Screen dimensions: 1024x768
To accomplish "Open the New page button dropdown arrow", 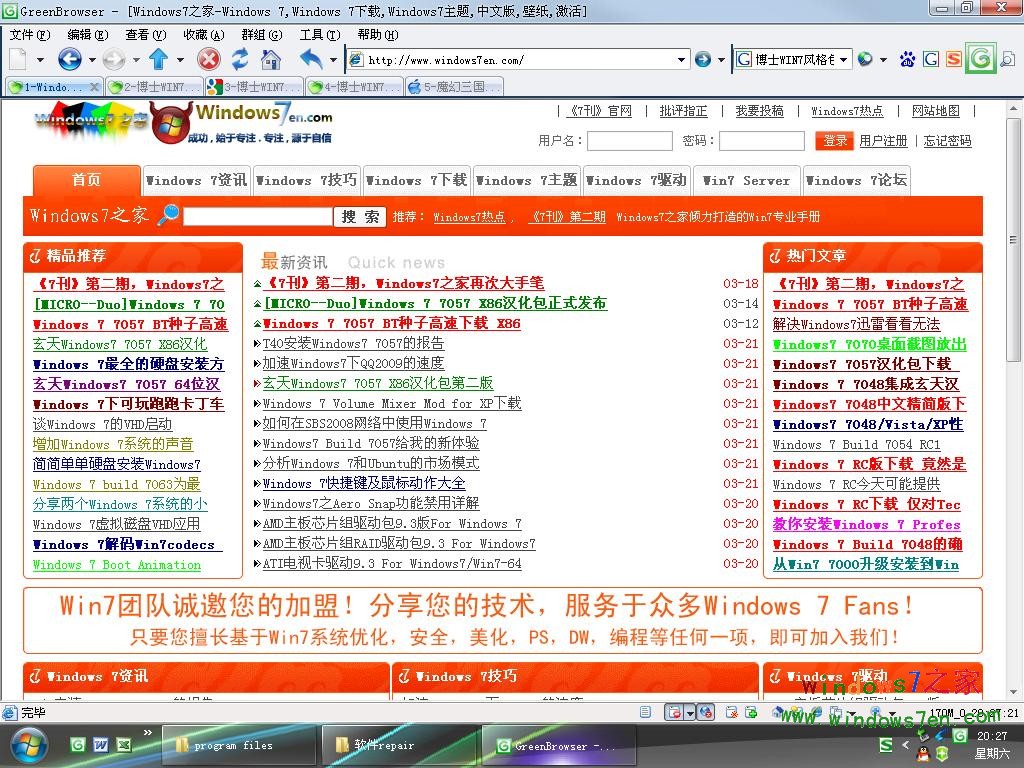I will (40, 60).
